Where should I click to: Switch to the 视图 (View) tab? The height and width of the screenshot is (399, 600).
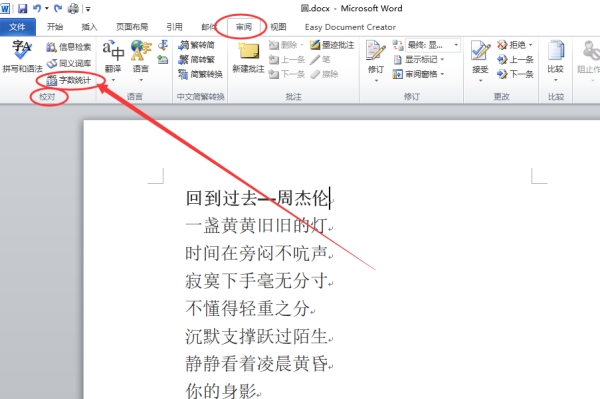tap(278, 27)
